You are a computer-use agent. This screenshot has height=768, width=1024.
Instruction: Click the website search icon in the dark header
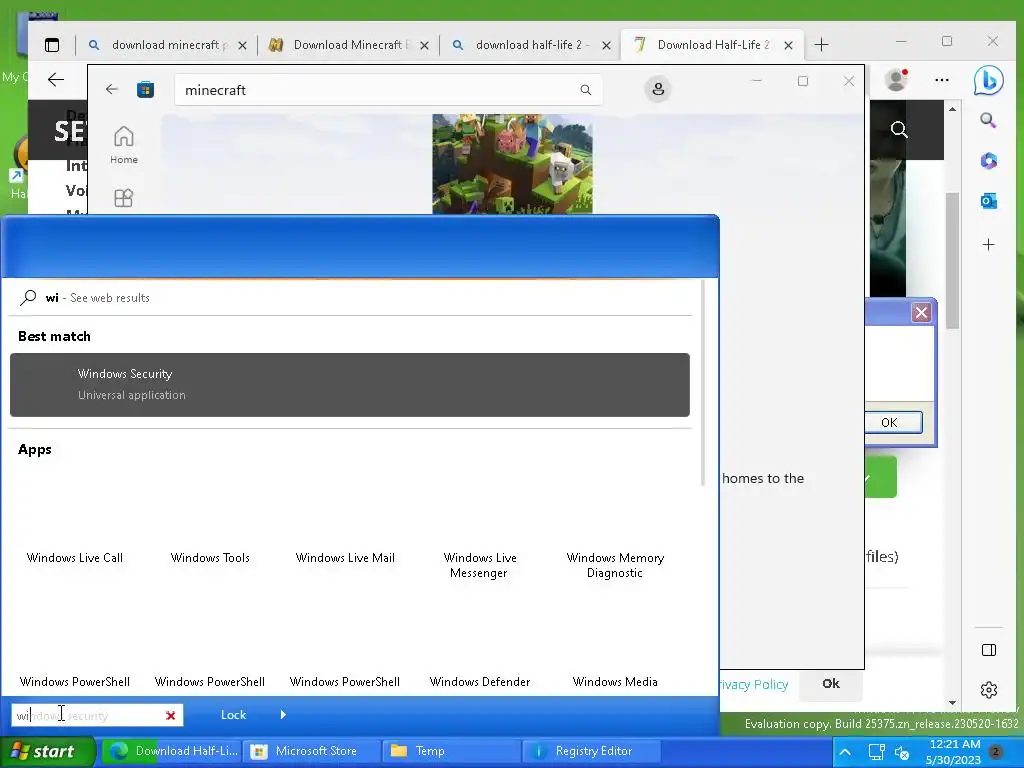tap(899, 129)
